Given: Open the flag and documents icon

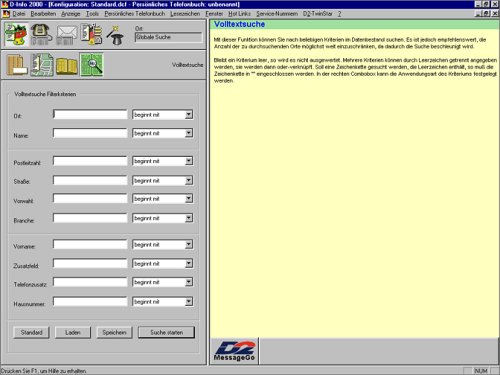Looking at the screenshot, I should (x=91, y=34).
